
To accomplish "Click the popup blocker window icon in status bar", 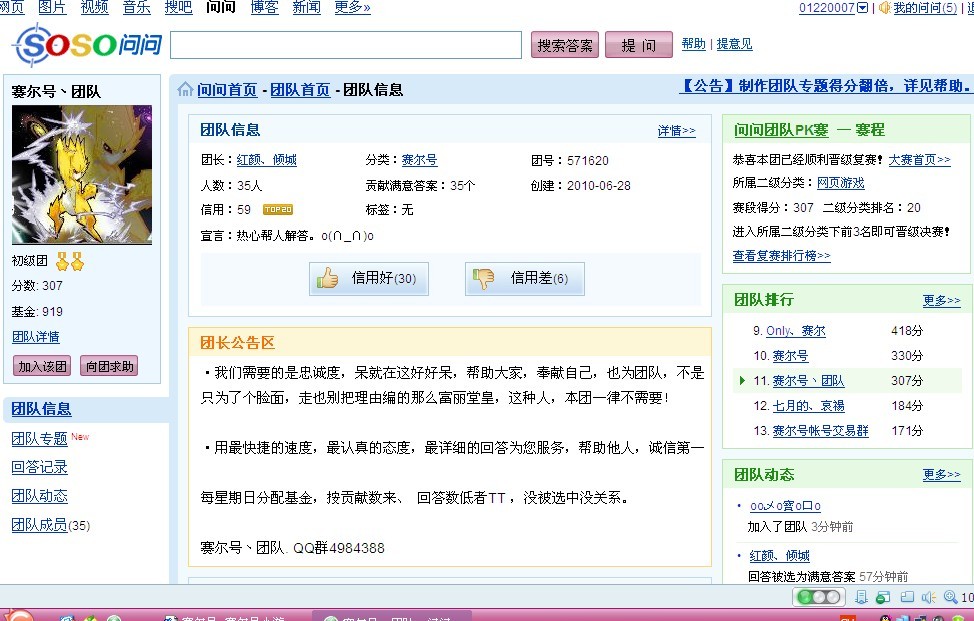I will 883,597.
